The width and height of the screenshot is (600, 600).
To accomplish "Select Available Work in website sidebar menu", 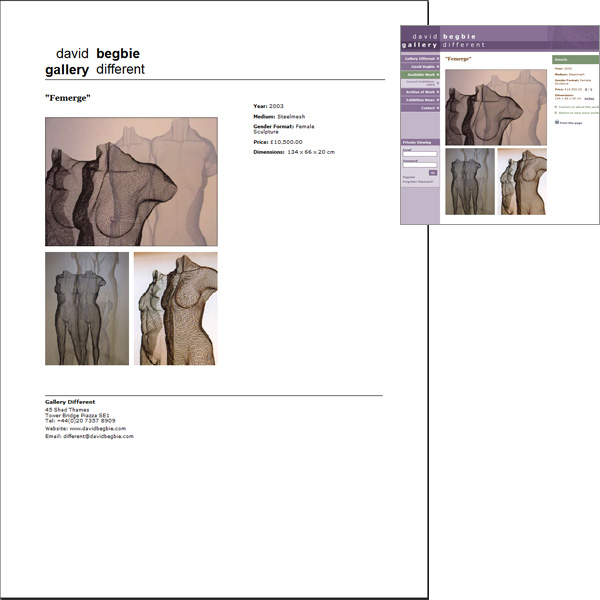I will point(420,75).
